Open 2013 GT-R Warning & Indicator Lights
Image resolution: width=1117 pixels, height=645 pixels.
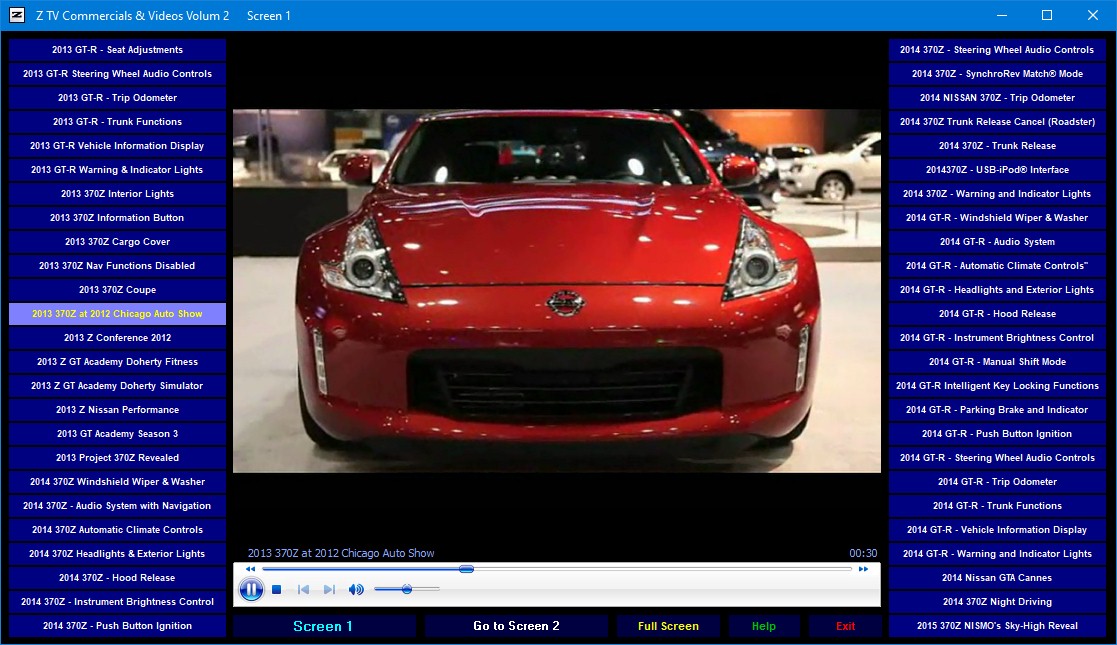click(118, 170)
